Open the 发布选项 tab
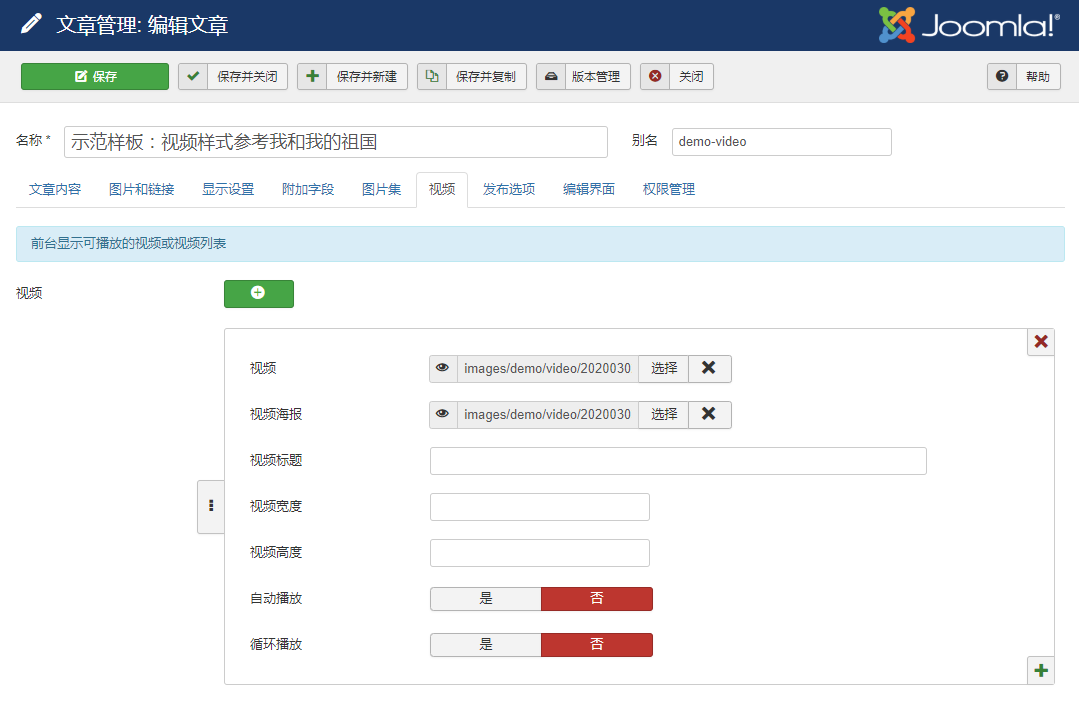Screen dimensions: 1079x705 pyautogui.click(x=508, y=189)
